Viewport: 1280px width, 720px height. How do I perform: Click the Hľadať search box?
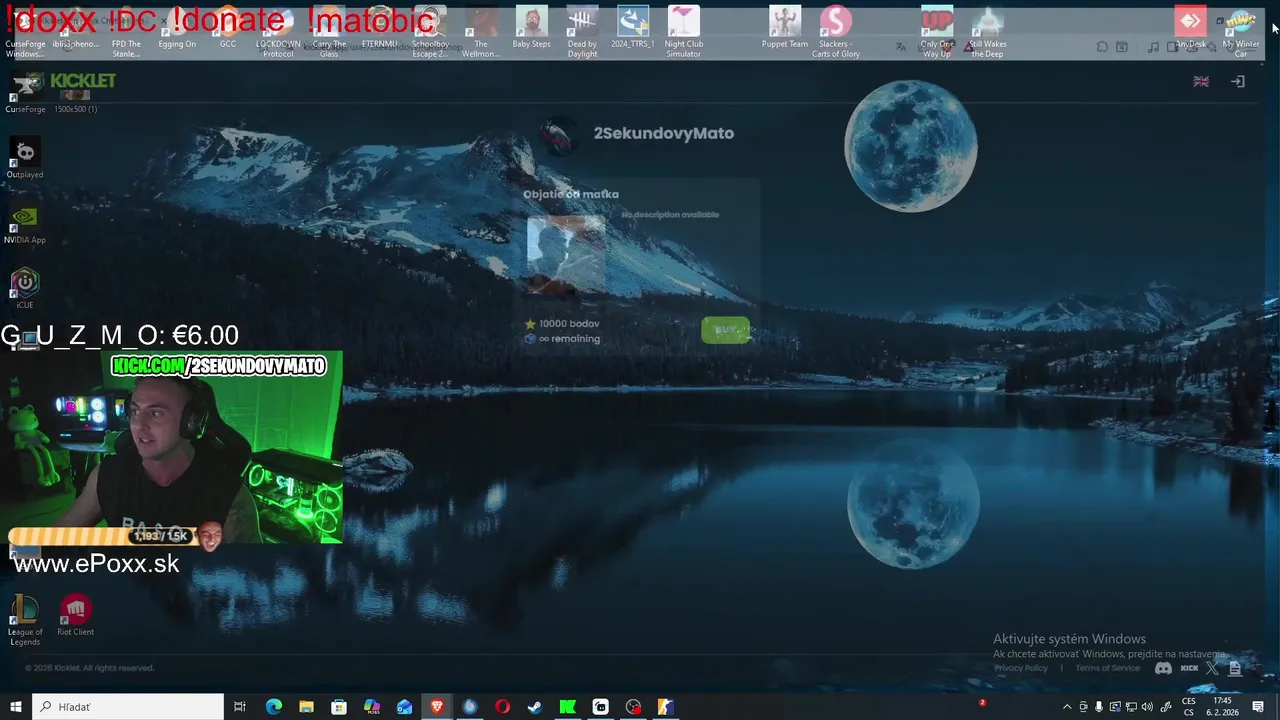coord(128,707)
